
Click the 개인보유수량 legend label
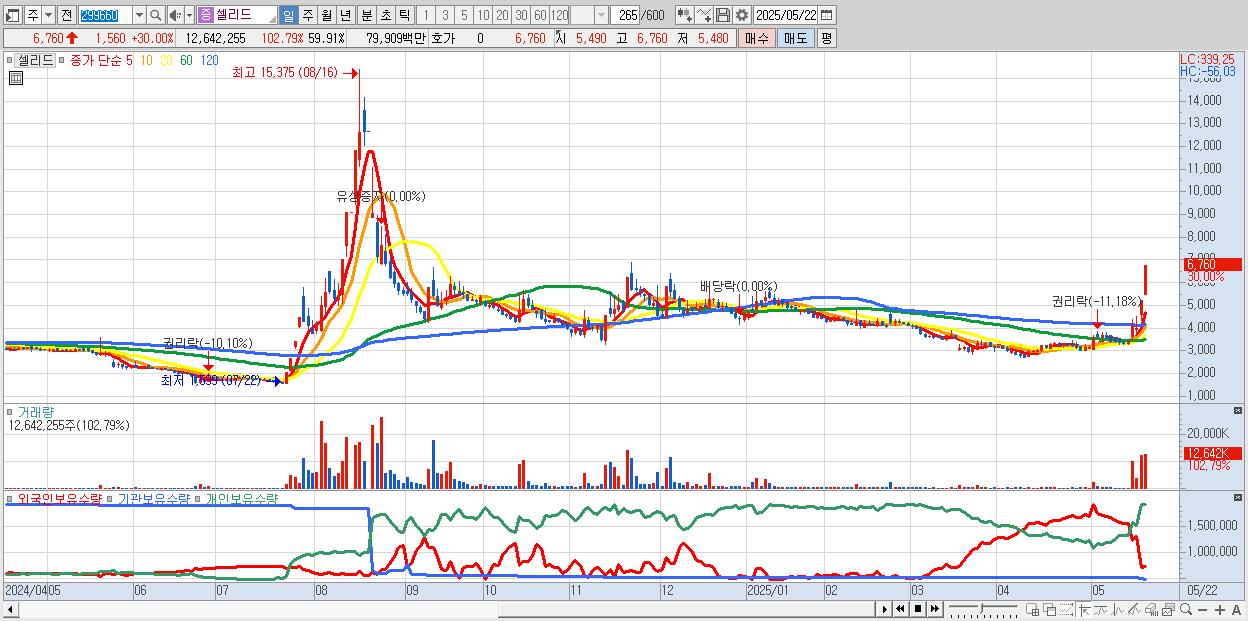coord(241,498)
